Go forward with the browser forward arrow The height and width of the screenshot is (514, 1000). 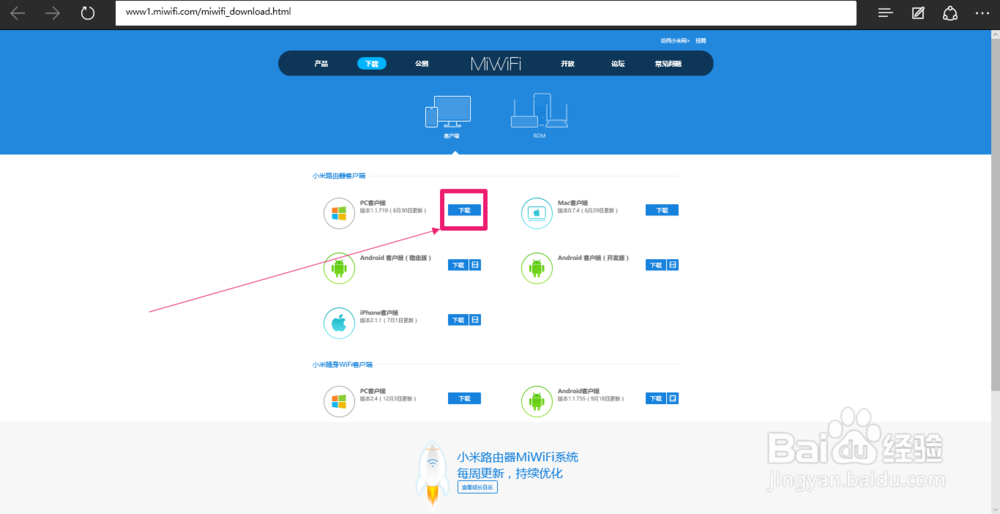pyautogui.click(x=52, y=13)
